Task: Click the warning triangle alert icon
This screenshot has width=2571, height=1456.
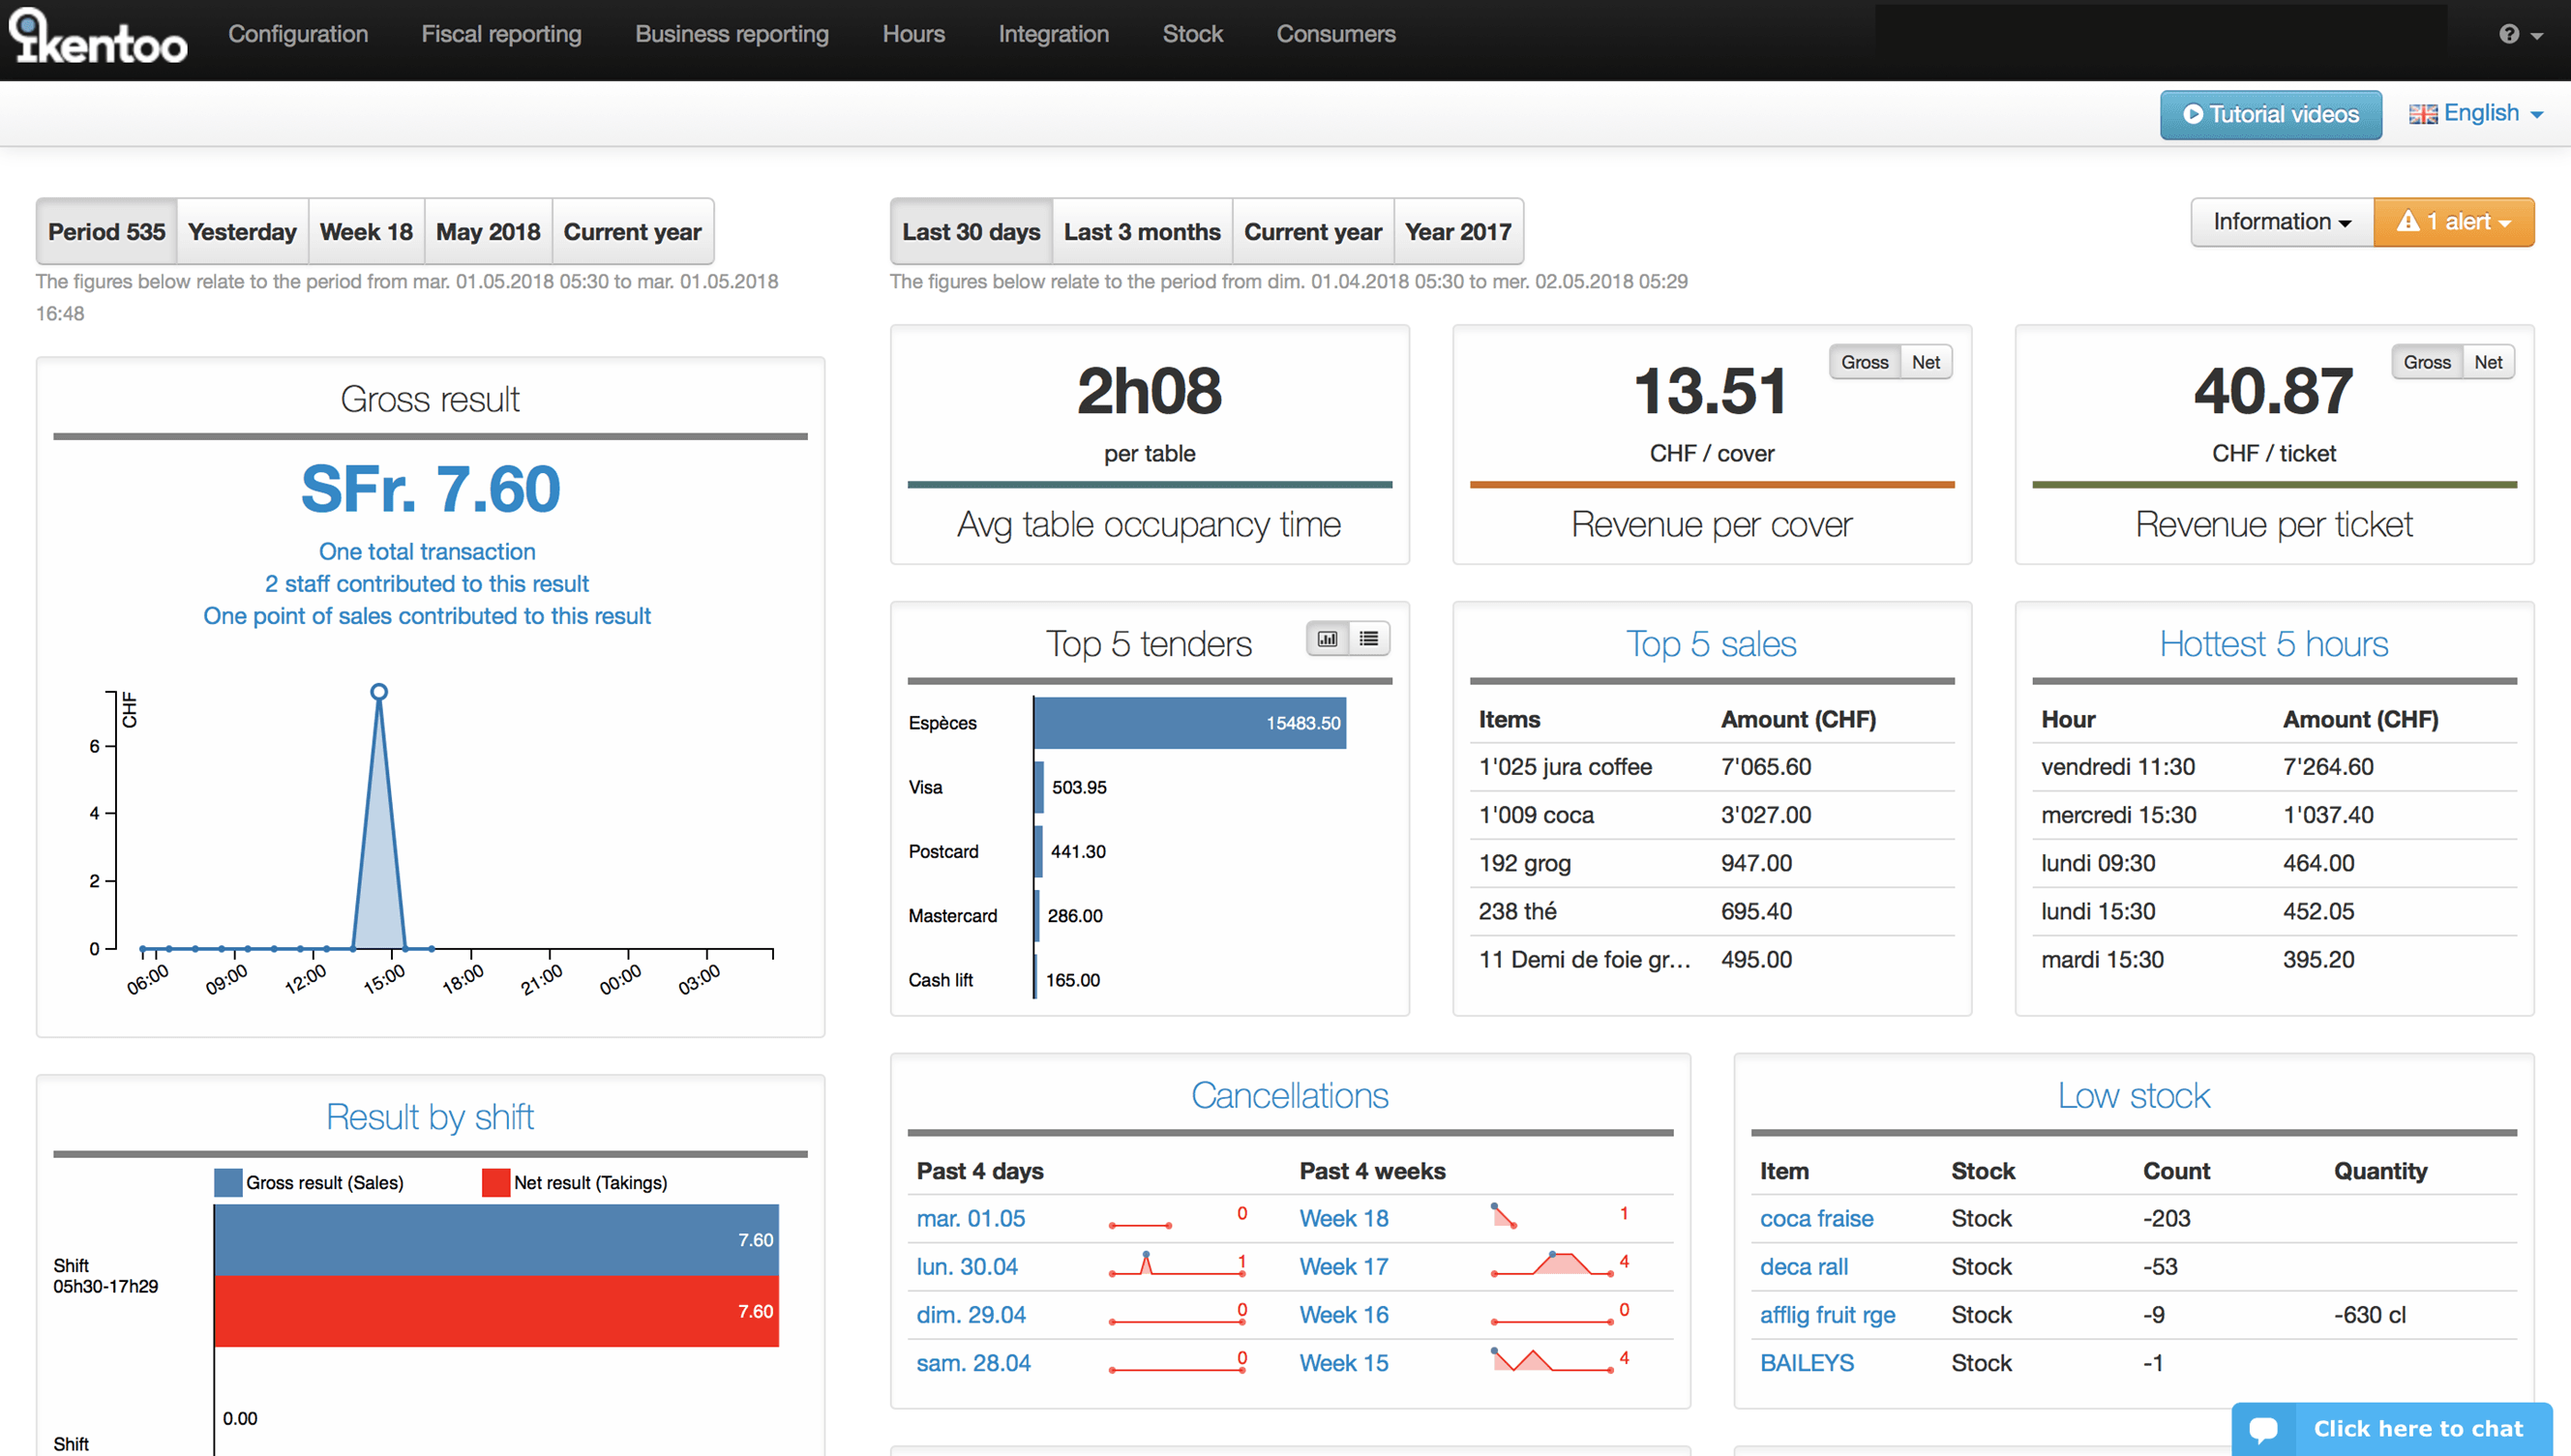Action: click(2408, 221)
